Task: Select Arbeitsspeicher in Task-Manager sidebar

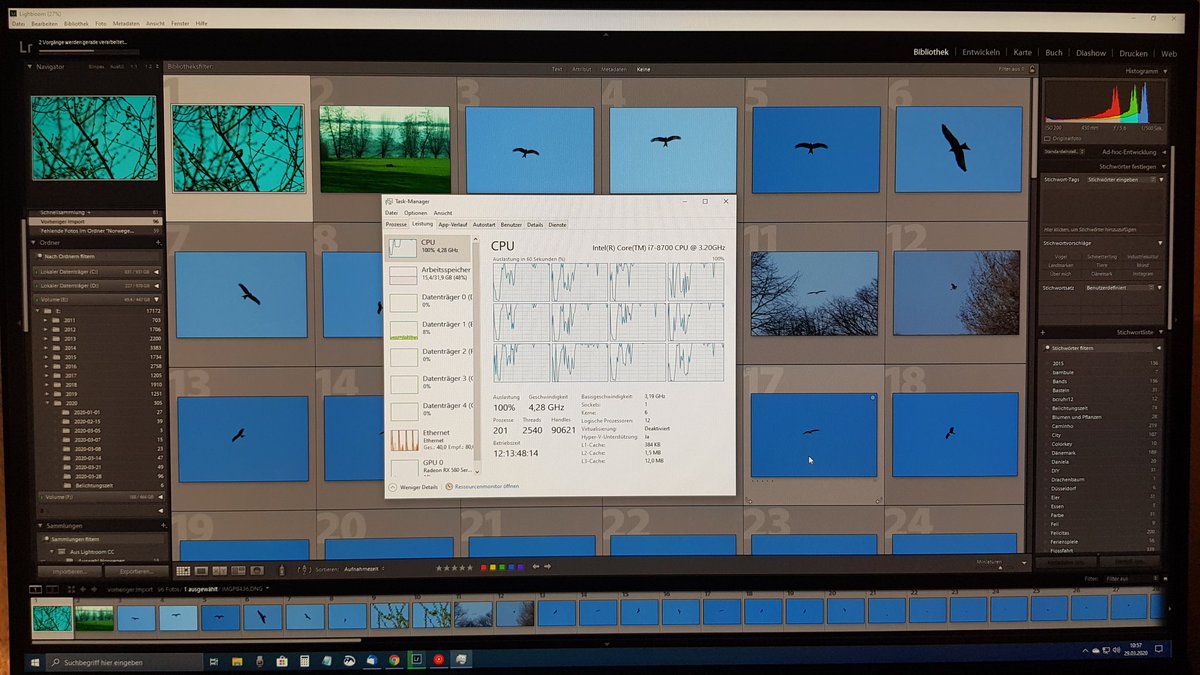Action: tap(430, 273)
